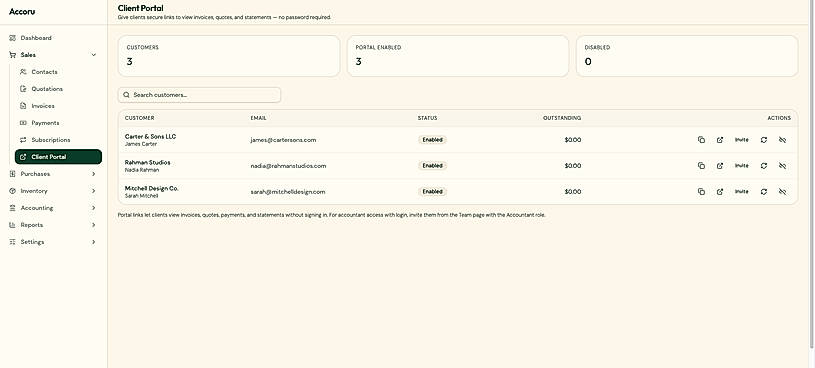Expand the Purchases menu chevron
Viewport: 815px width, 368px height.
coord(94,174)
